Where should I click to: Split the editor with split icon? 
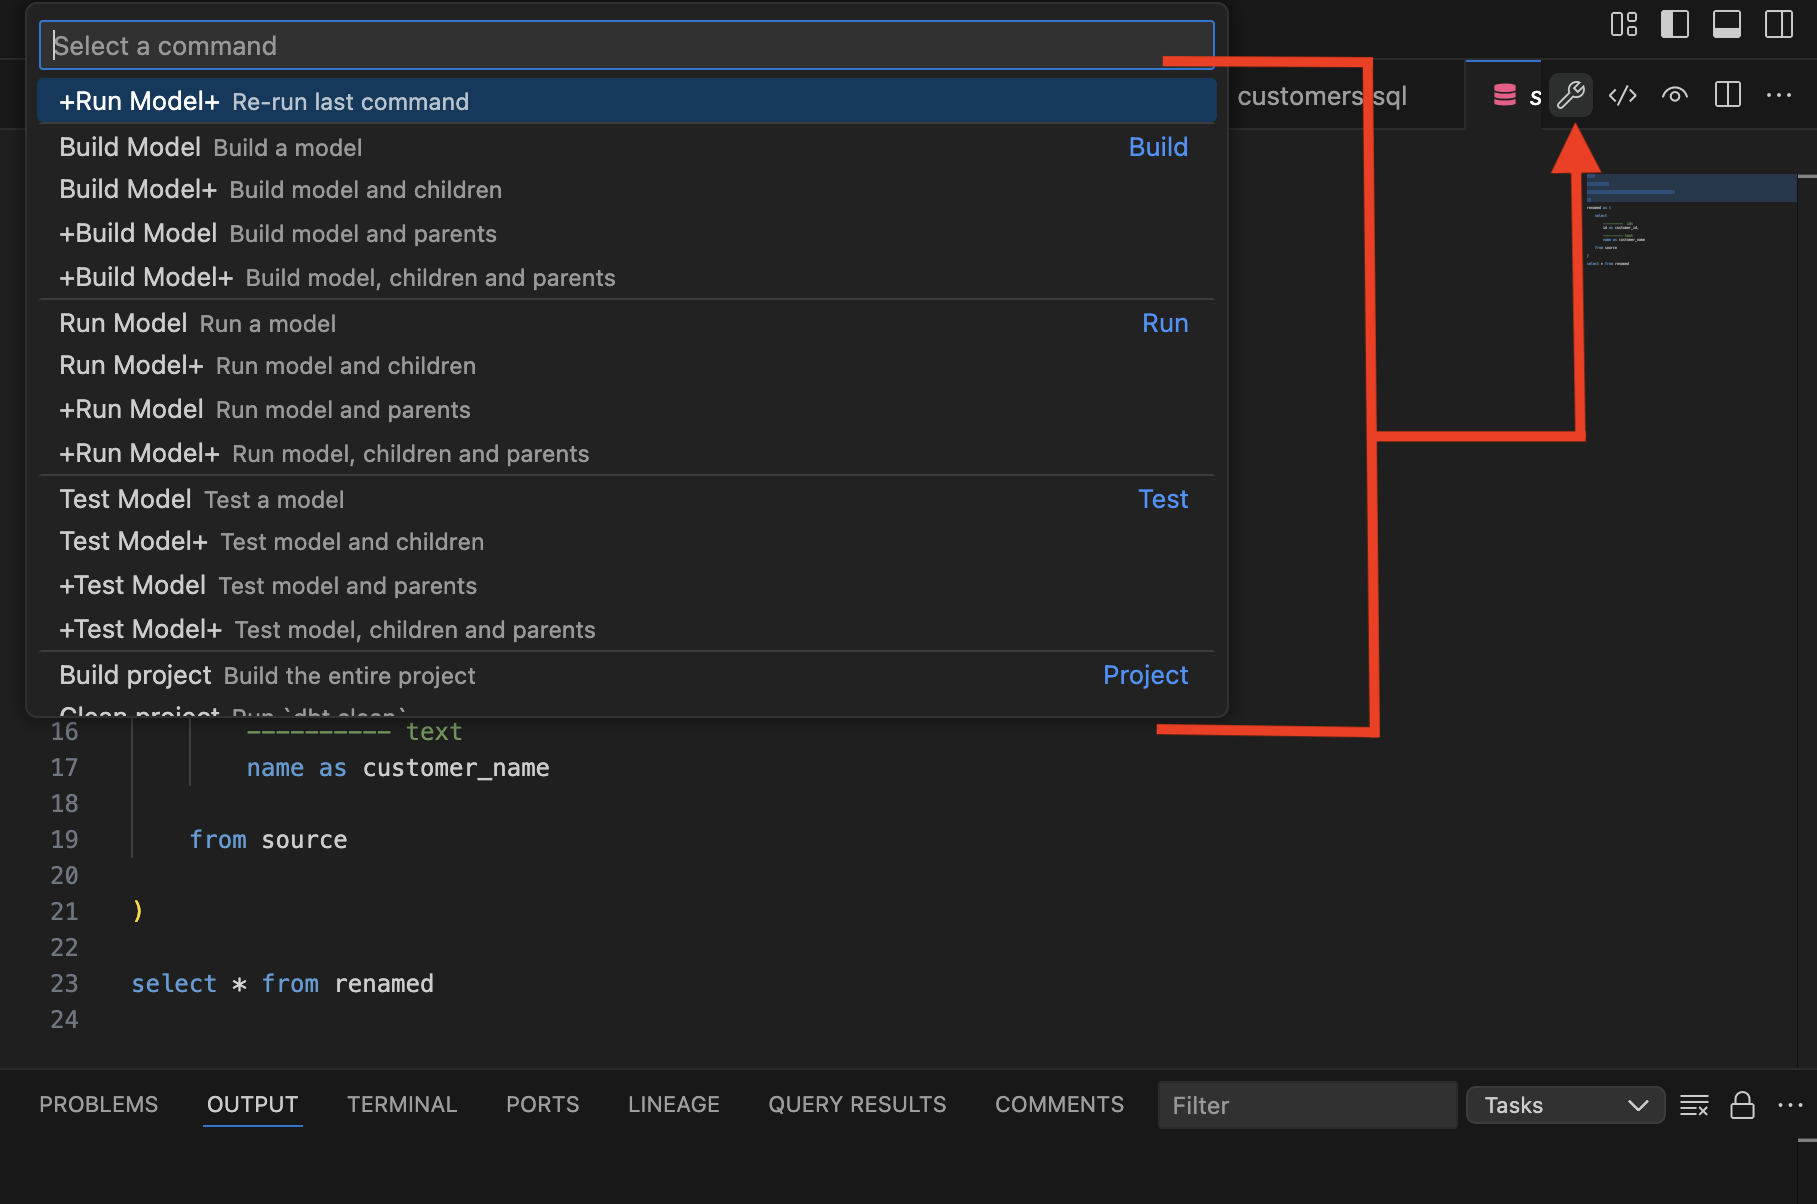pyautogui.click(x=1727, y=95)
